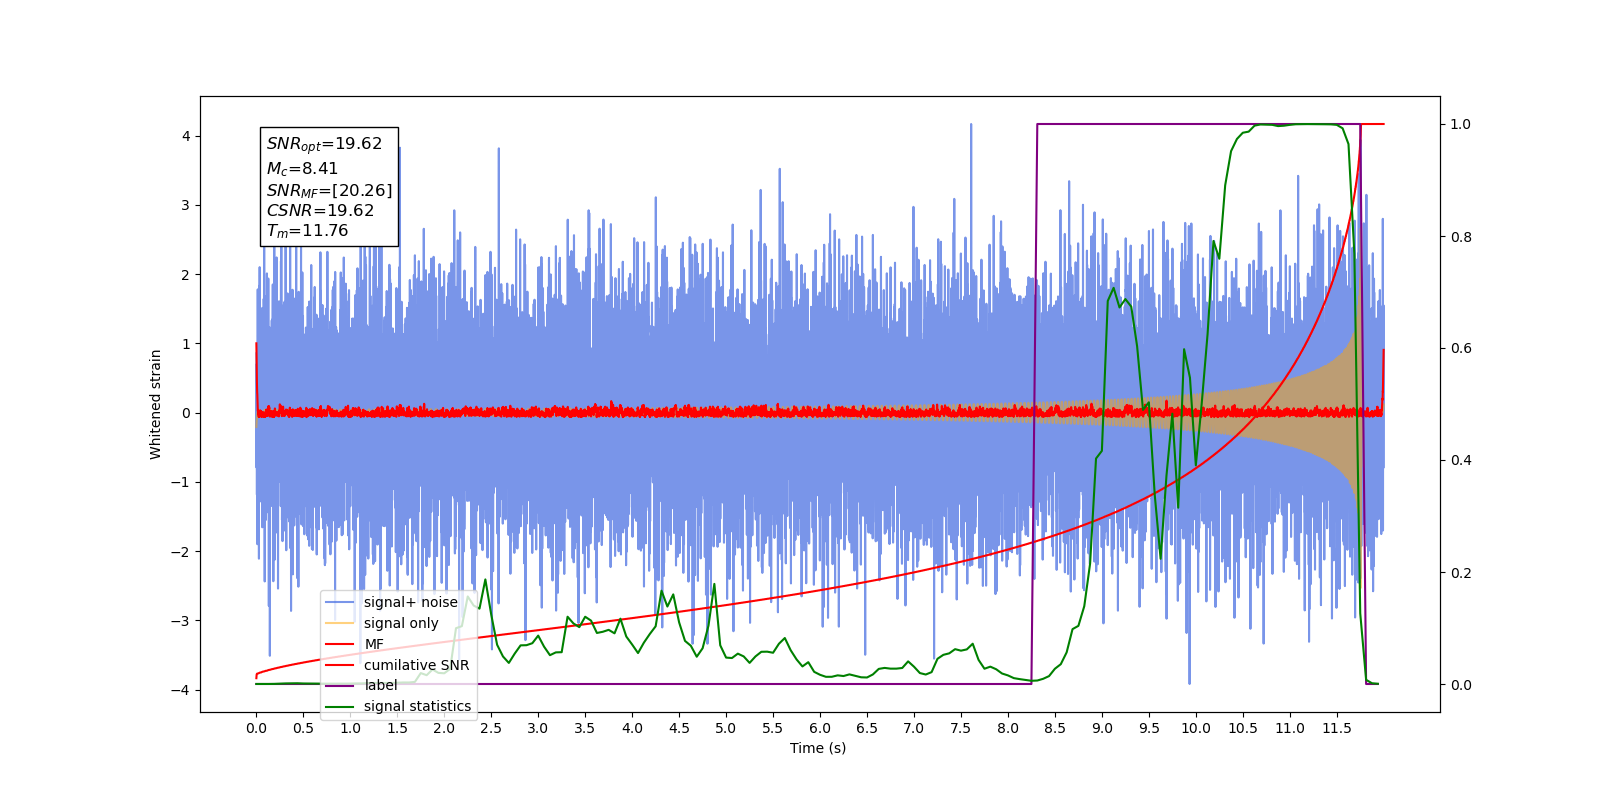Click the 4 left y-axis tick label
This screenshot has width=1600, height=800.
(x=186, y=136)
